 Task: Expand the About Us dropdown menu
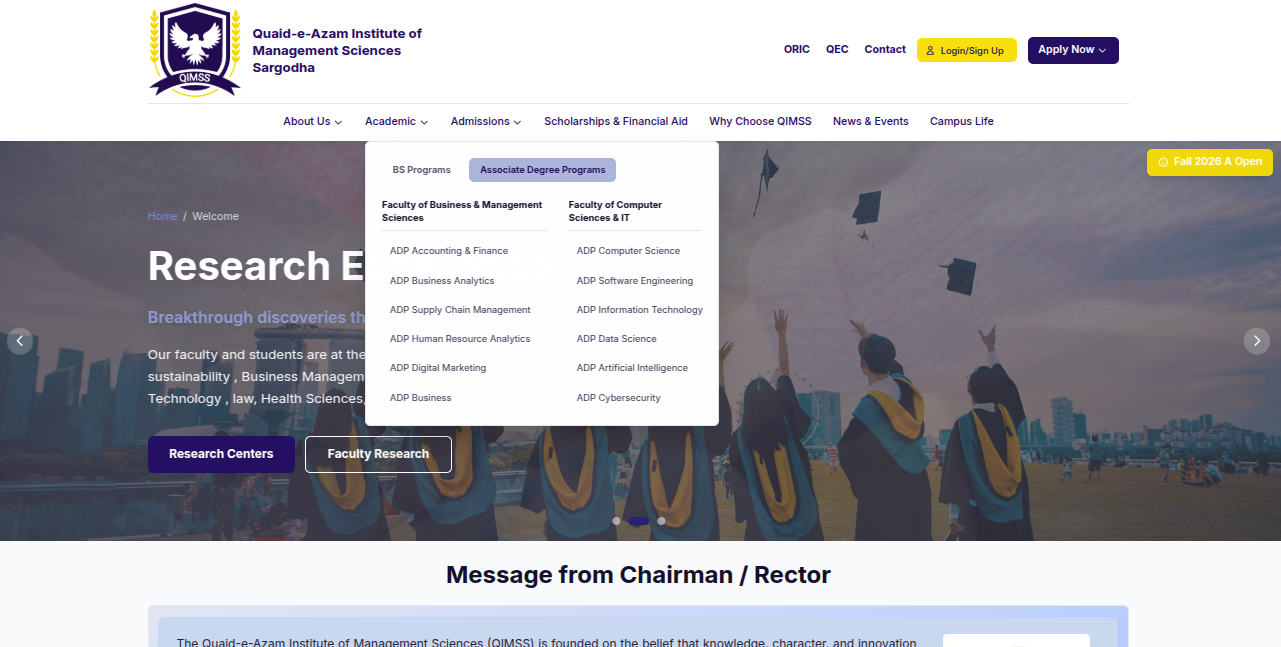coord(312,122)
